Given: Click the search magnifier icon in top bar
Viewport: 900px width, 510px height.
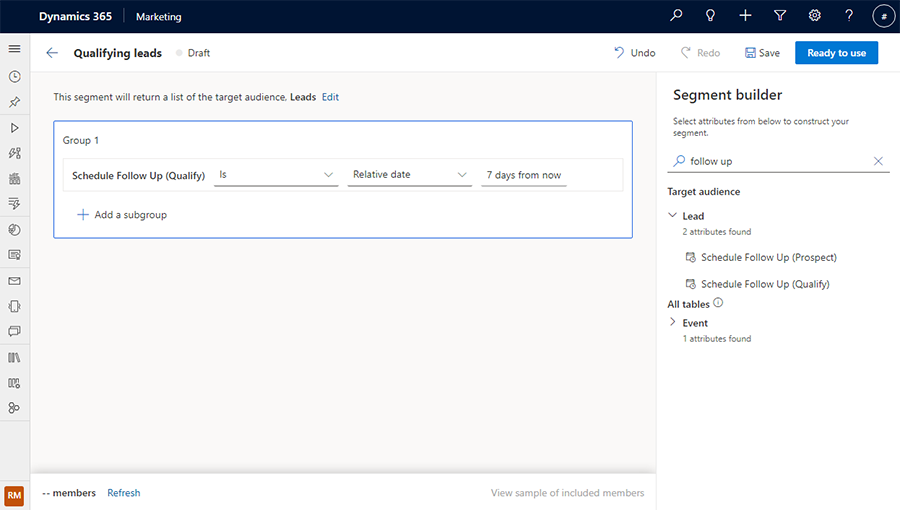Looking at the screenshot, I should pyautogui.click(x=677, y=16).
